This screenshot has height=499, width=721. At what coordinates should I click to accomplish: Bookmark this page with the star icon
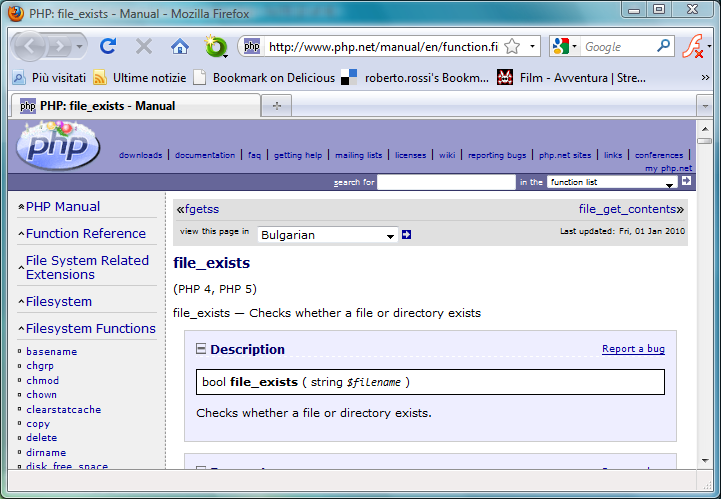(512, 47)
